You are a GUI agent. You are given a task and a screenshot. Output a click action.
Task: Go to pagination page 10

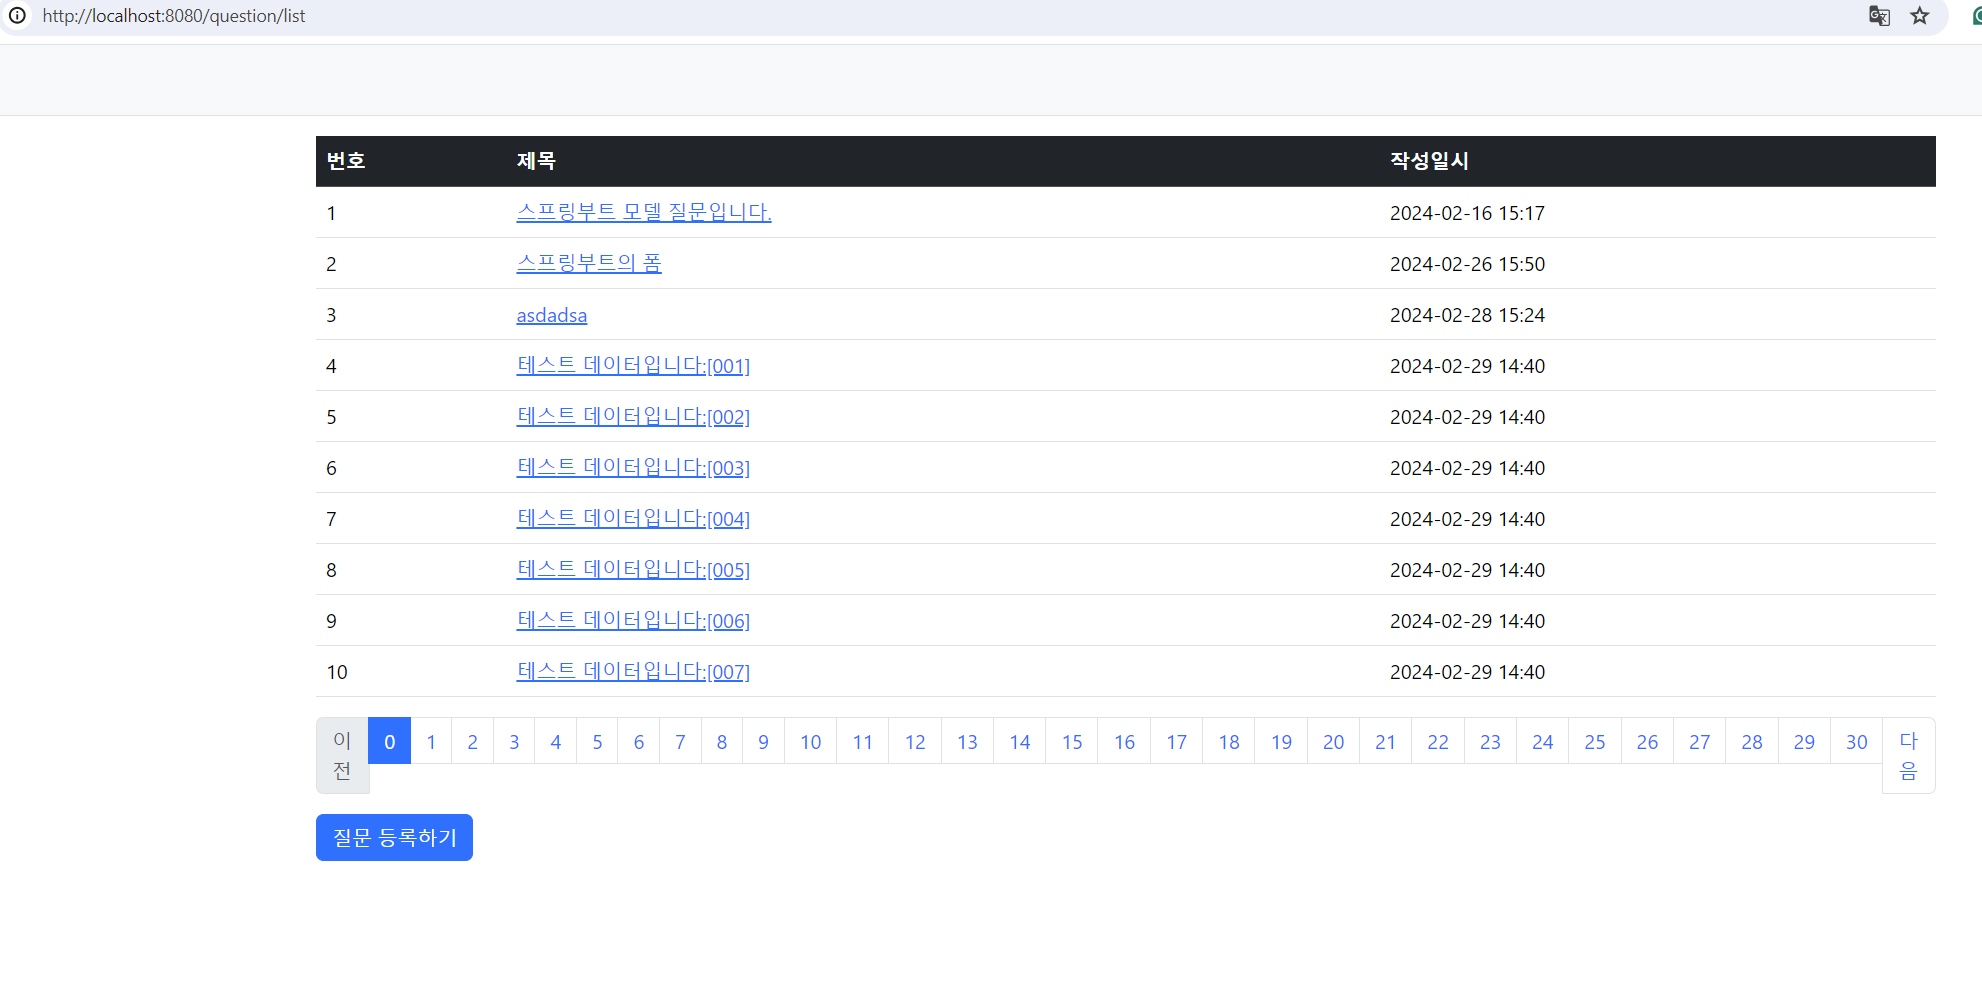[810, 741]
